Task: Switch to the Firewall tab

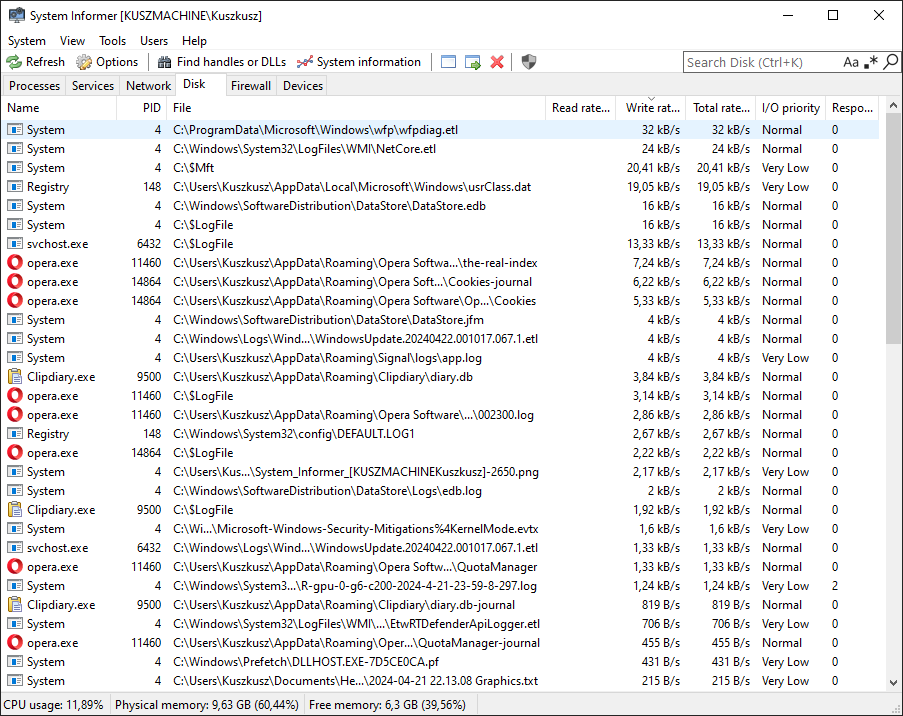Action: point(251,86)
